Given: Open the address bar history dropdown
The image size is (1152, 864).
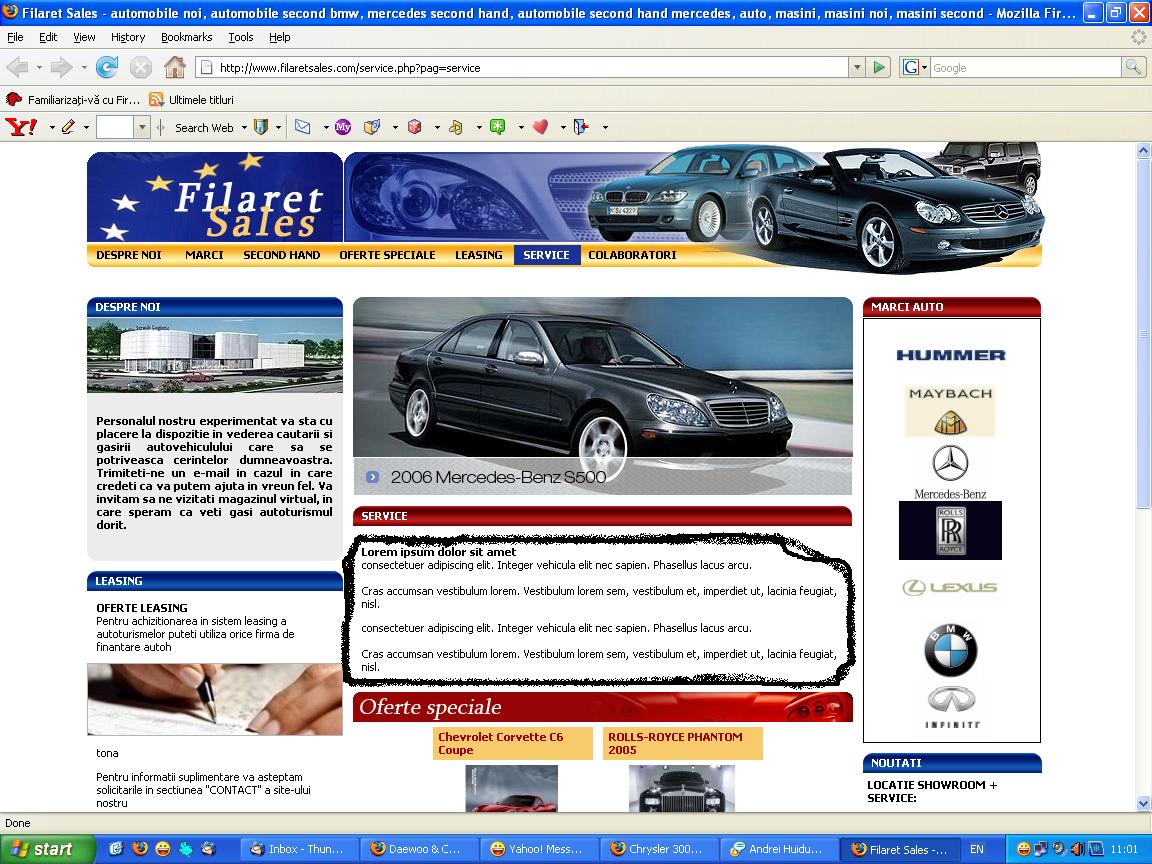Looking at the screenshot, I should pyautogui.click(x=857, y=68).
